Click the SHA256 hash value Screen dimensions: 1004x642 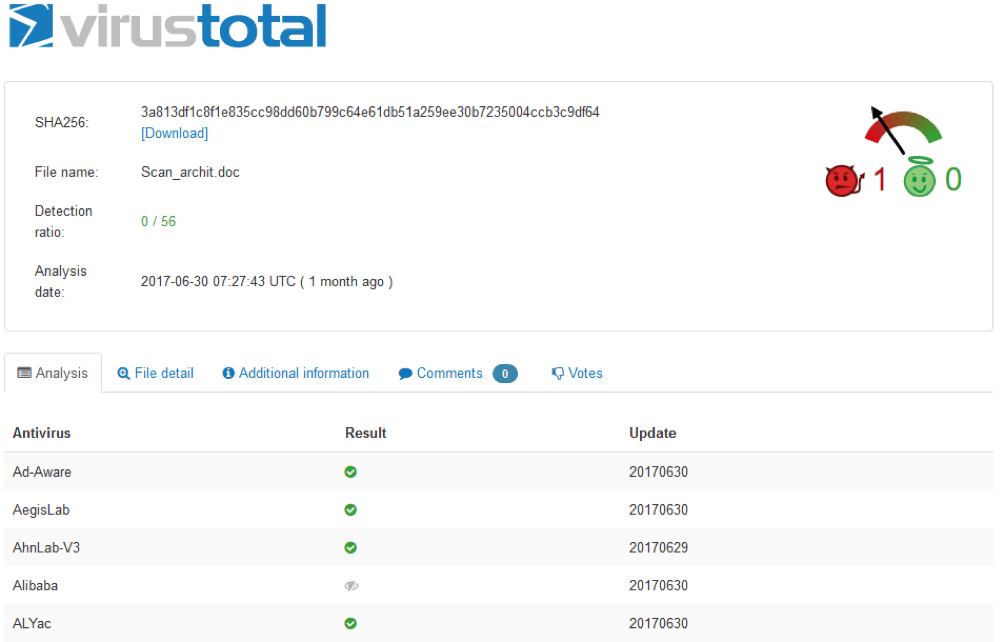(x=370, y=112)
